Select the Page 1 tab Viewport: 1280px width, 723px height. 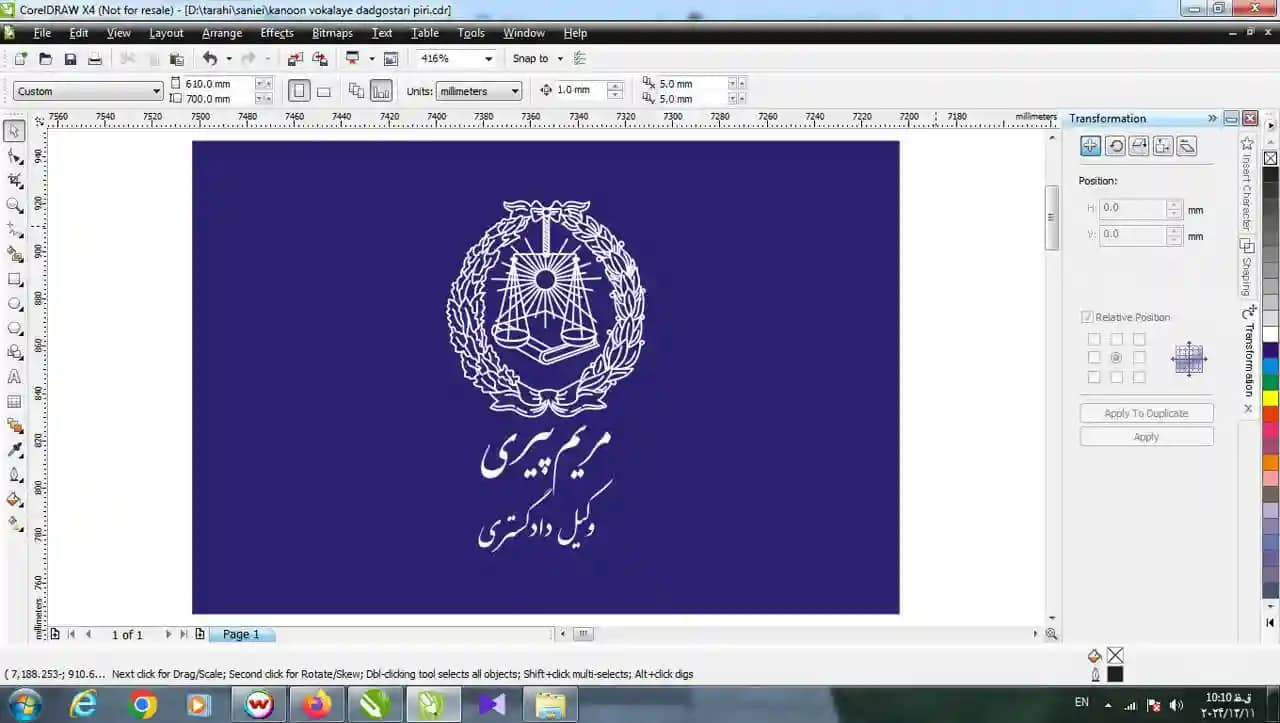click(241, 634)
